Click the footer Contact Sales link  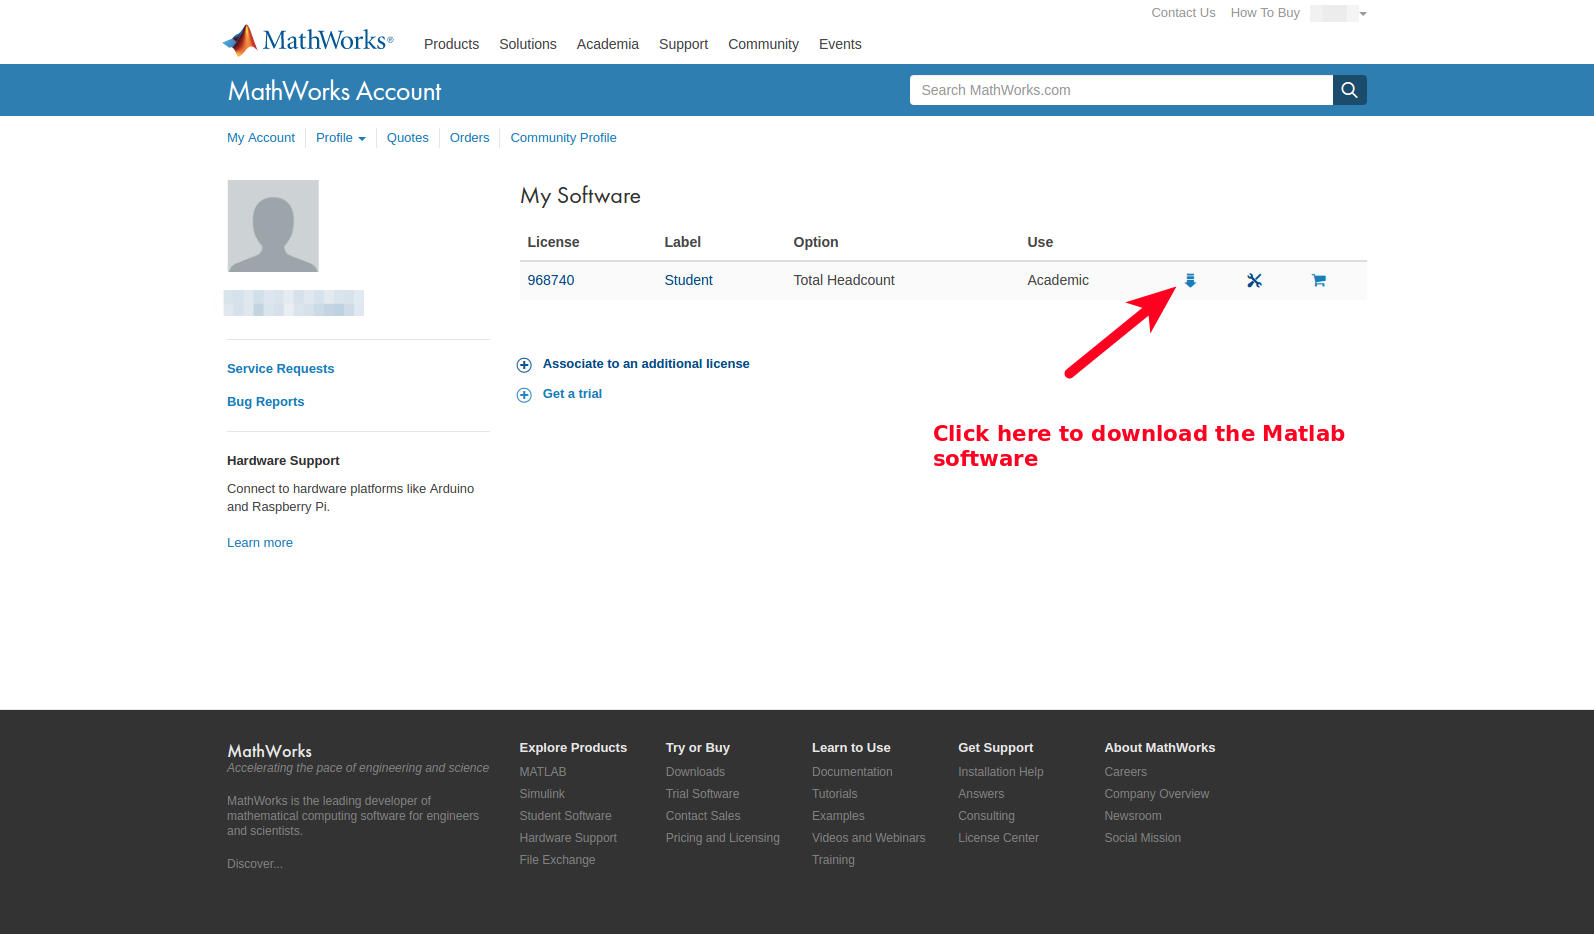[703, 816]
